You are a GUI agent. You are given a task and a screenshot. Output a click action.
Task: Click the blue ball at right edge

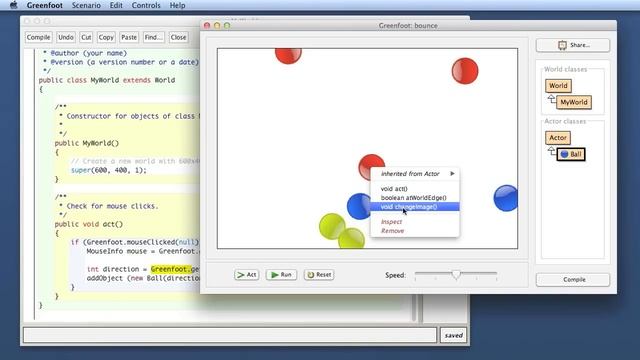(x=505, y=198)
